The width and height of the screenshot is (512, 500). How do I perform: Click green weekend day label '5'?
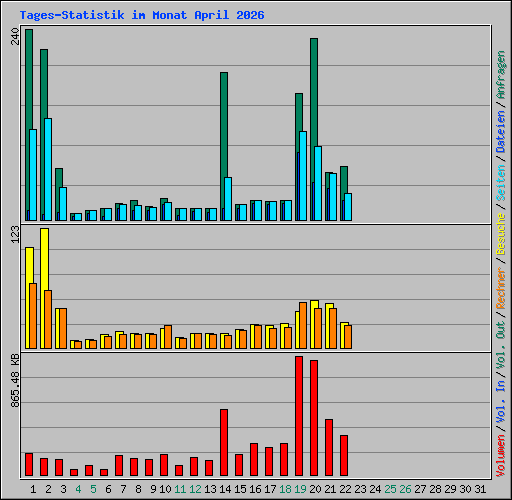coord(93,489)
